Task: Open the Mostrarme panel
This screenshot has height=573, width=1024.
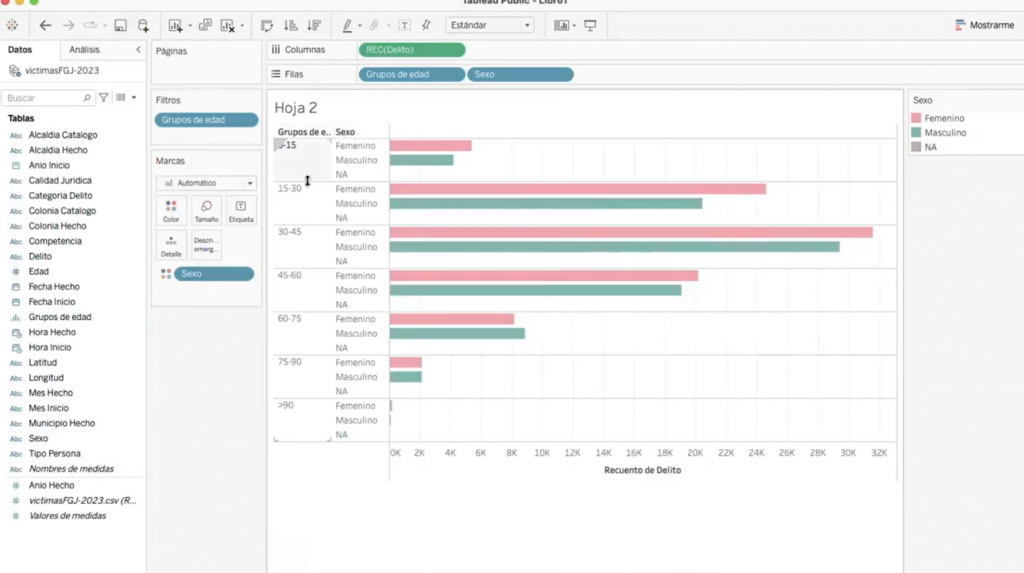Action: [x=985, y=25]
